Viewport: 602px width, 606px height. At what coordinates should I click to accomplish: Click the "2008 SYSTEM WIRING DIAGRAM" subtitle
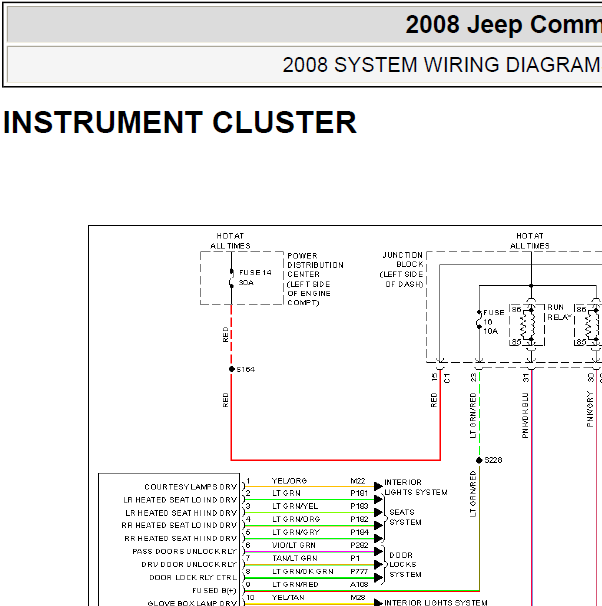[x=442, y=65]
